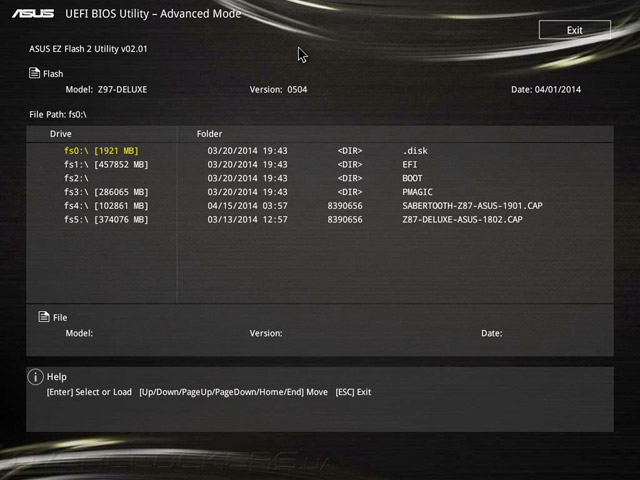This screenshot has height=480, width=640.
Task: Click the ASUS EZ Flash 2 Utility title
Action: pos(88,49)
